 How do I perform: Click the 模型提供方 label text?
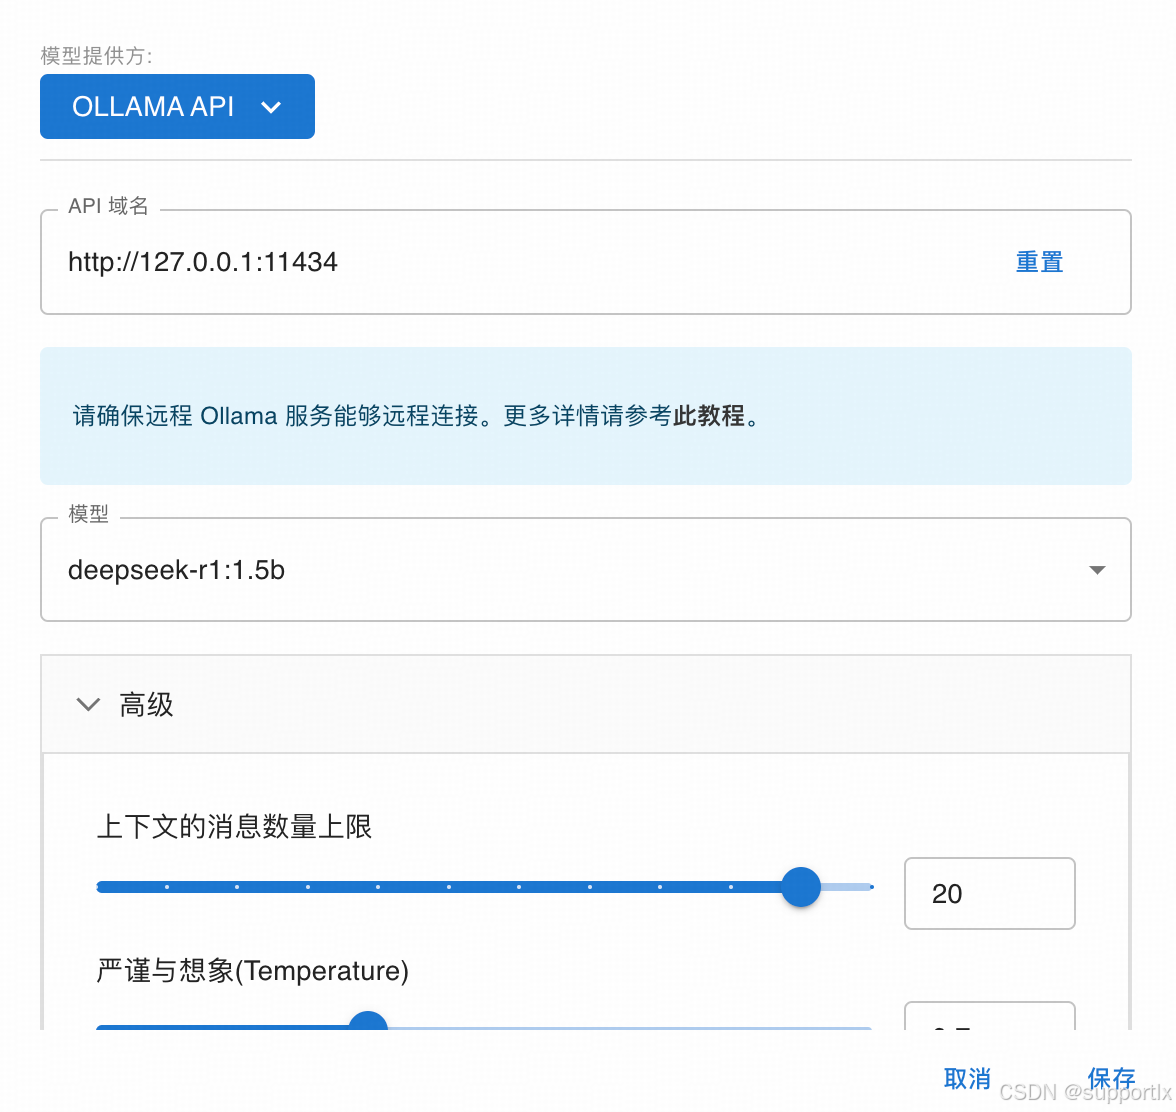pos(97,55)
